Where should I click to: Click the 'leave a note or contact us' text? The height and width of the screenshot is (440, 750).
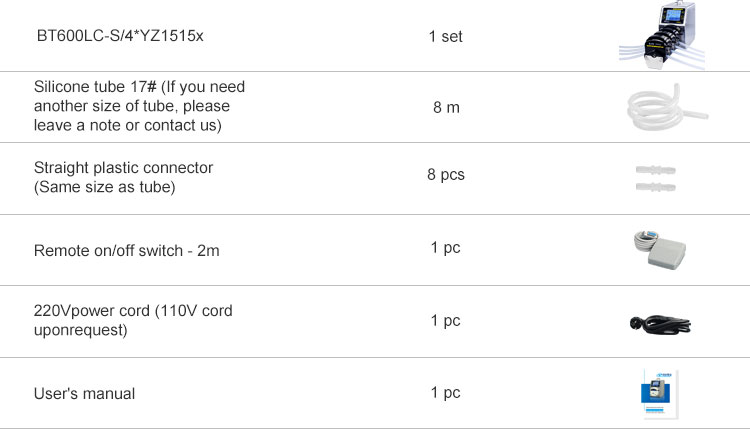click(128, 125)
